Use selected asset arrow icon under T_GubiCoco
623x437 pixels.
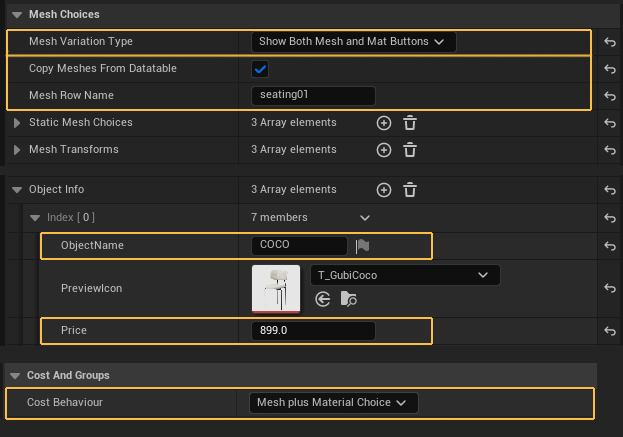point(323,298)
